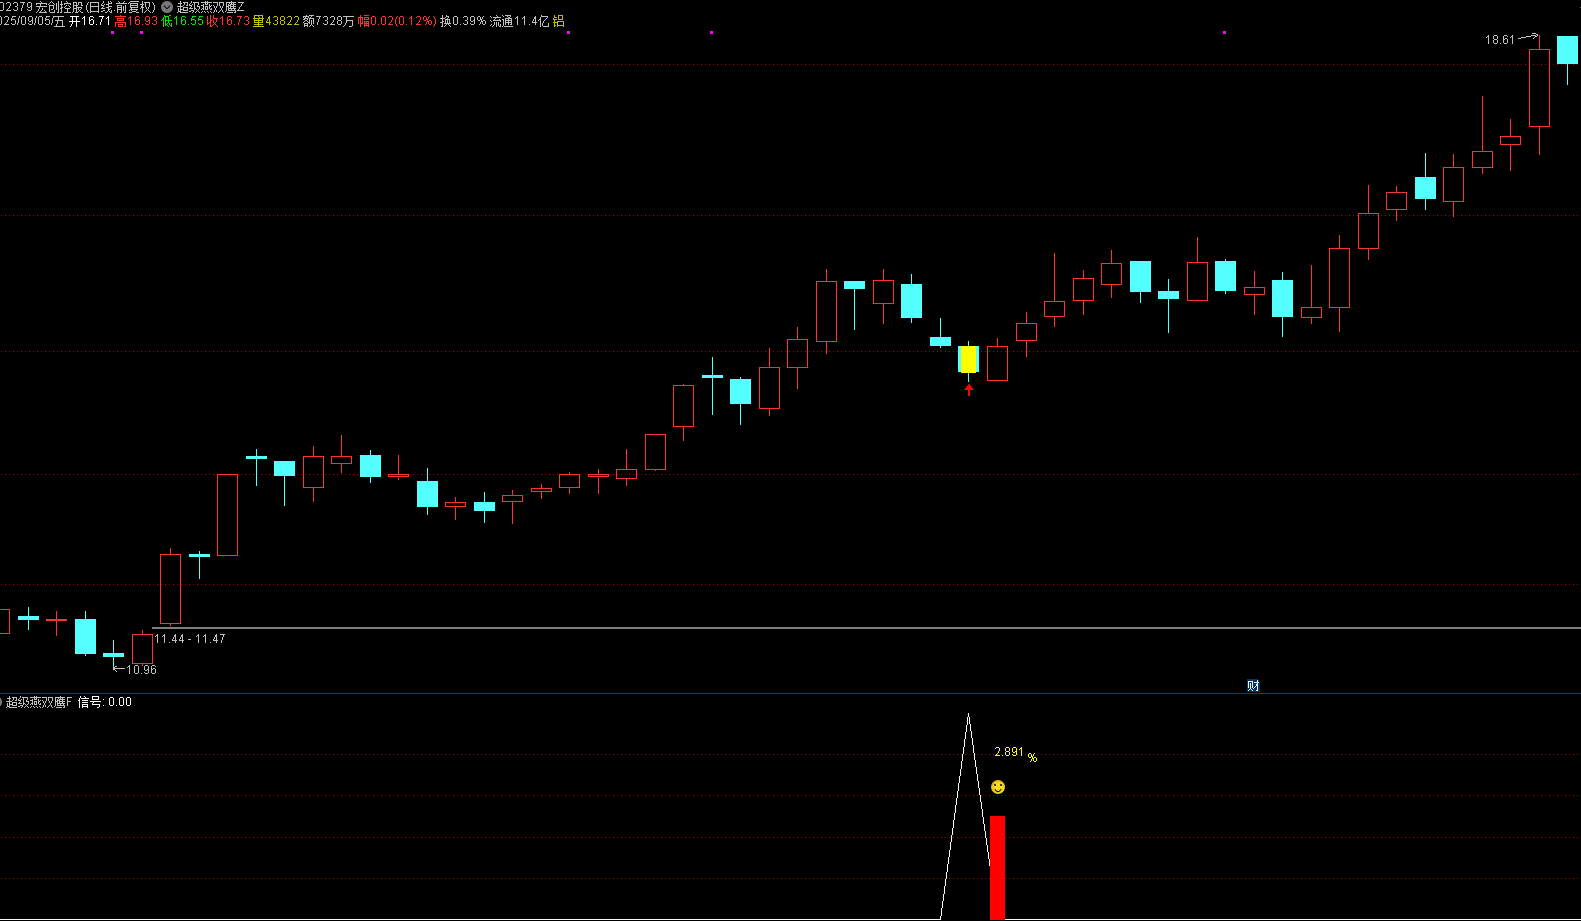The width and height of the screenshot is (1581, 921).
Task: Click the 2.891 % value in sub-chart
Action: [x=1015, y=754]
